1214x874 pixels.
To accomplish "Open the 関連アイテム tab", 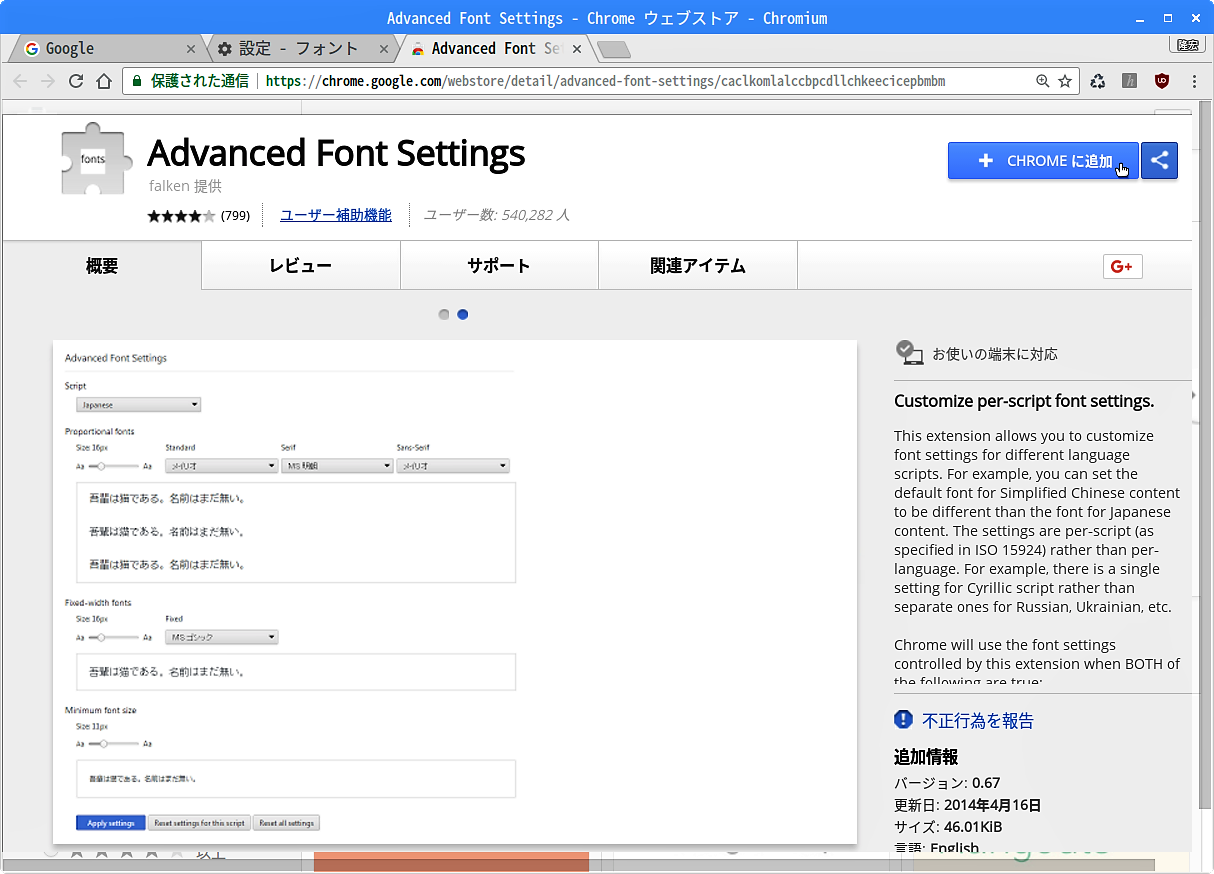I will coord(698,266).
